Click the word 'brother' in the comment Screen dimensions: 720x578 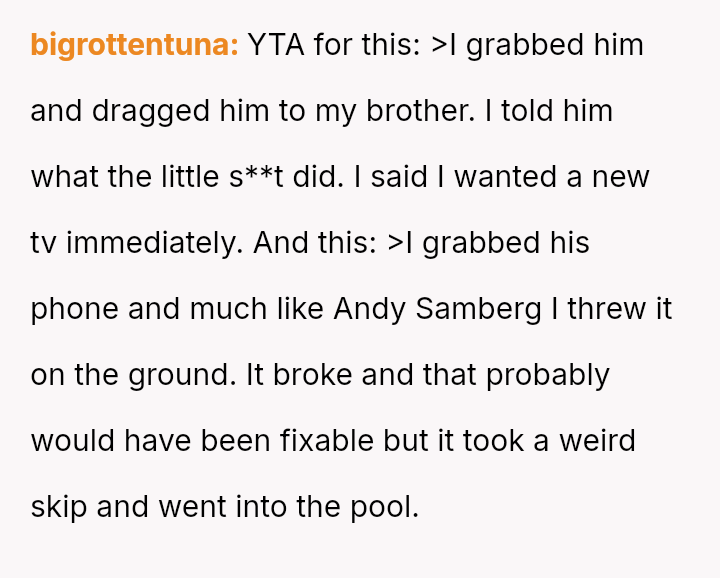(420, 111)
